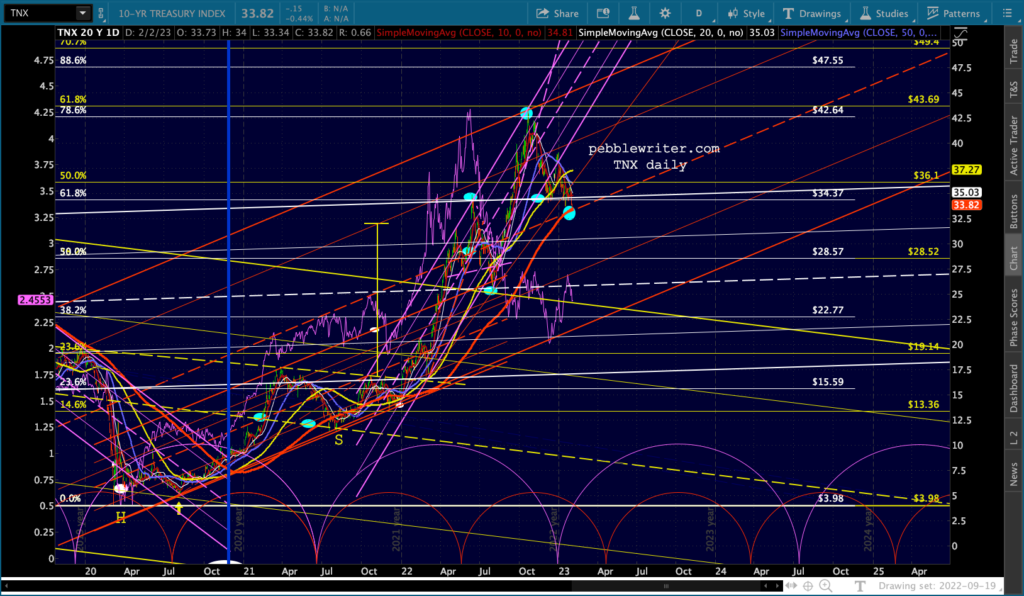Click the $43.69 yellow level label

click(923, 99)
